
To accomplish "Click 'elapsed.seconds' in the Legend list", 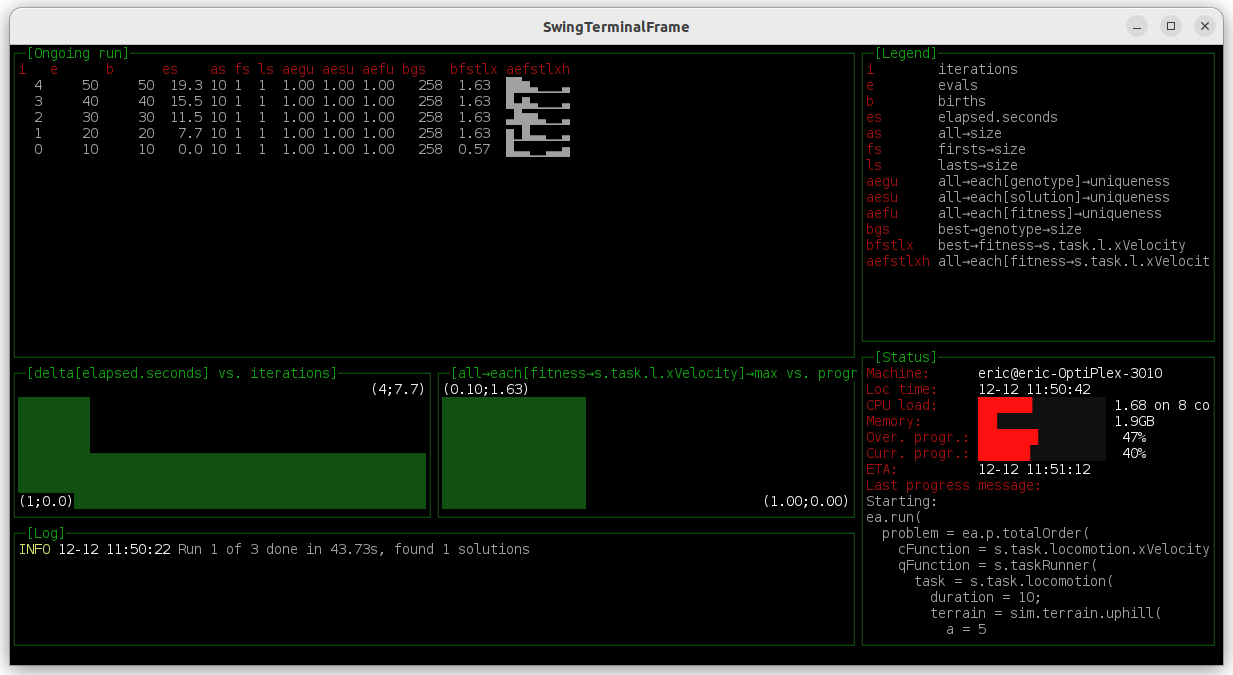I will tap(998, 117).
